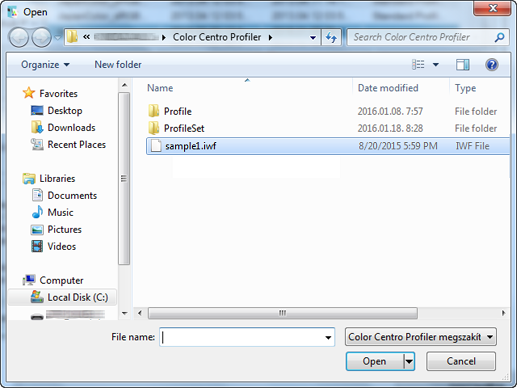Click the folder icon in the address bar
Screen dimensions: 517x388
click(72, 37)
